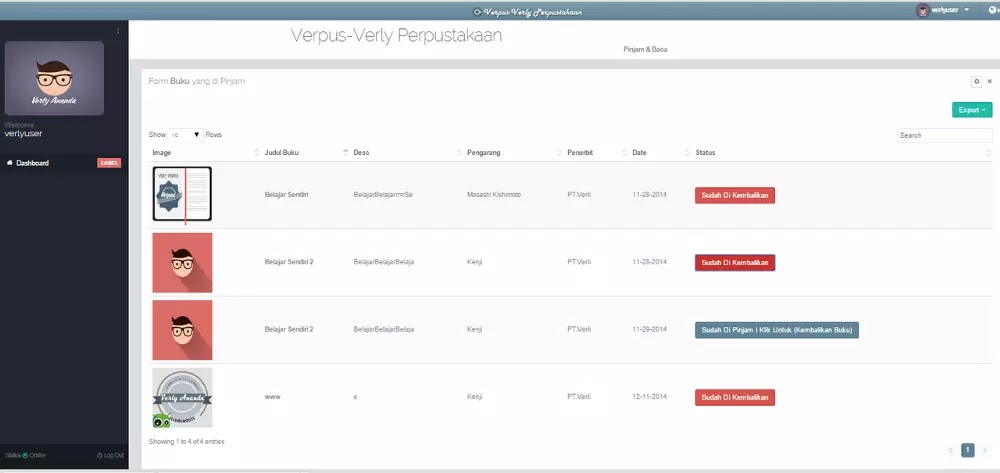
Task: Click the Belajar Sendiri book cover thumbnail
Action: pos(182,194)
